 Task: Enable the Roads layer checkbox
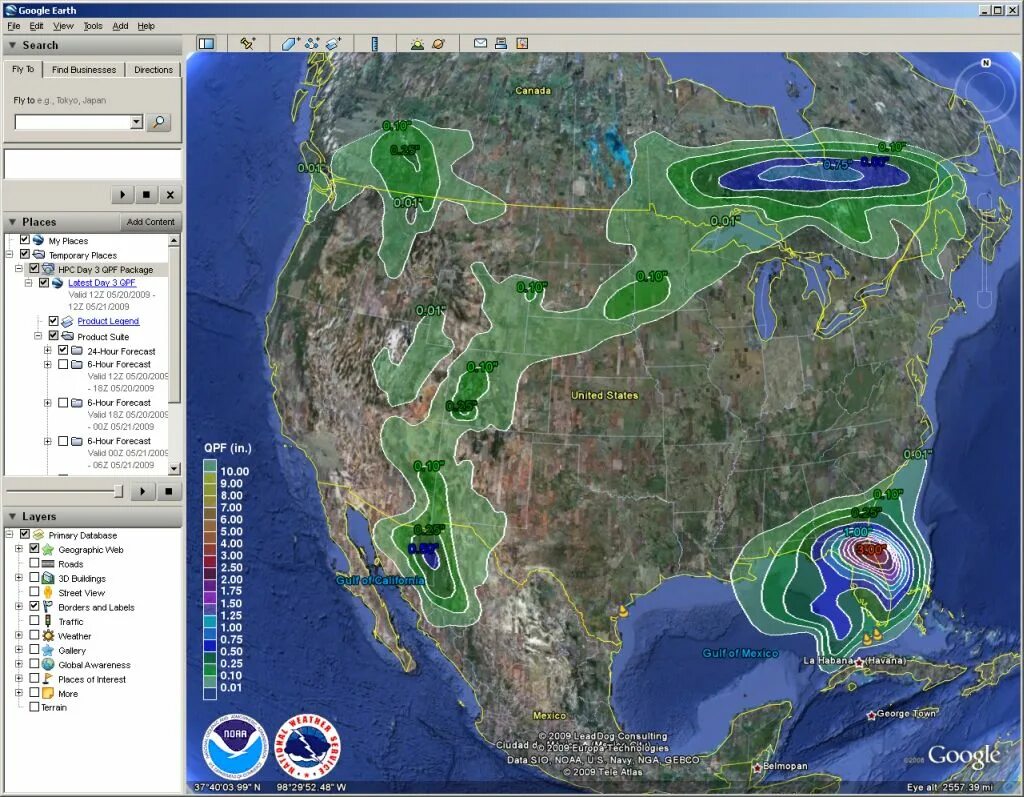coord(34,563)
